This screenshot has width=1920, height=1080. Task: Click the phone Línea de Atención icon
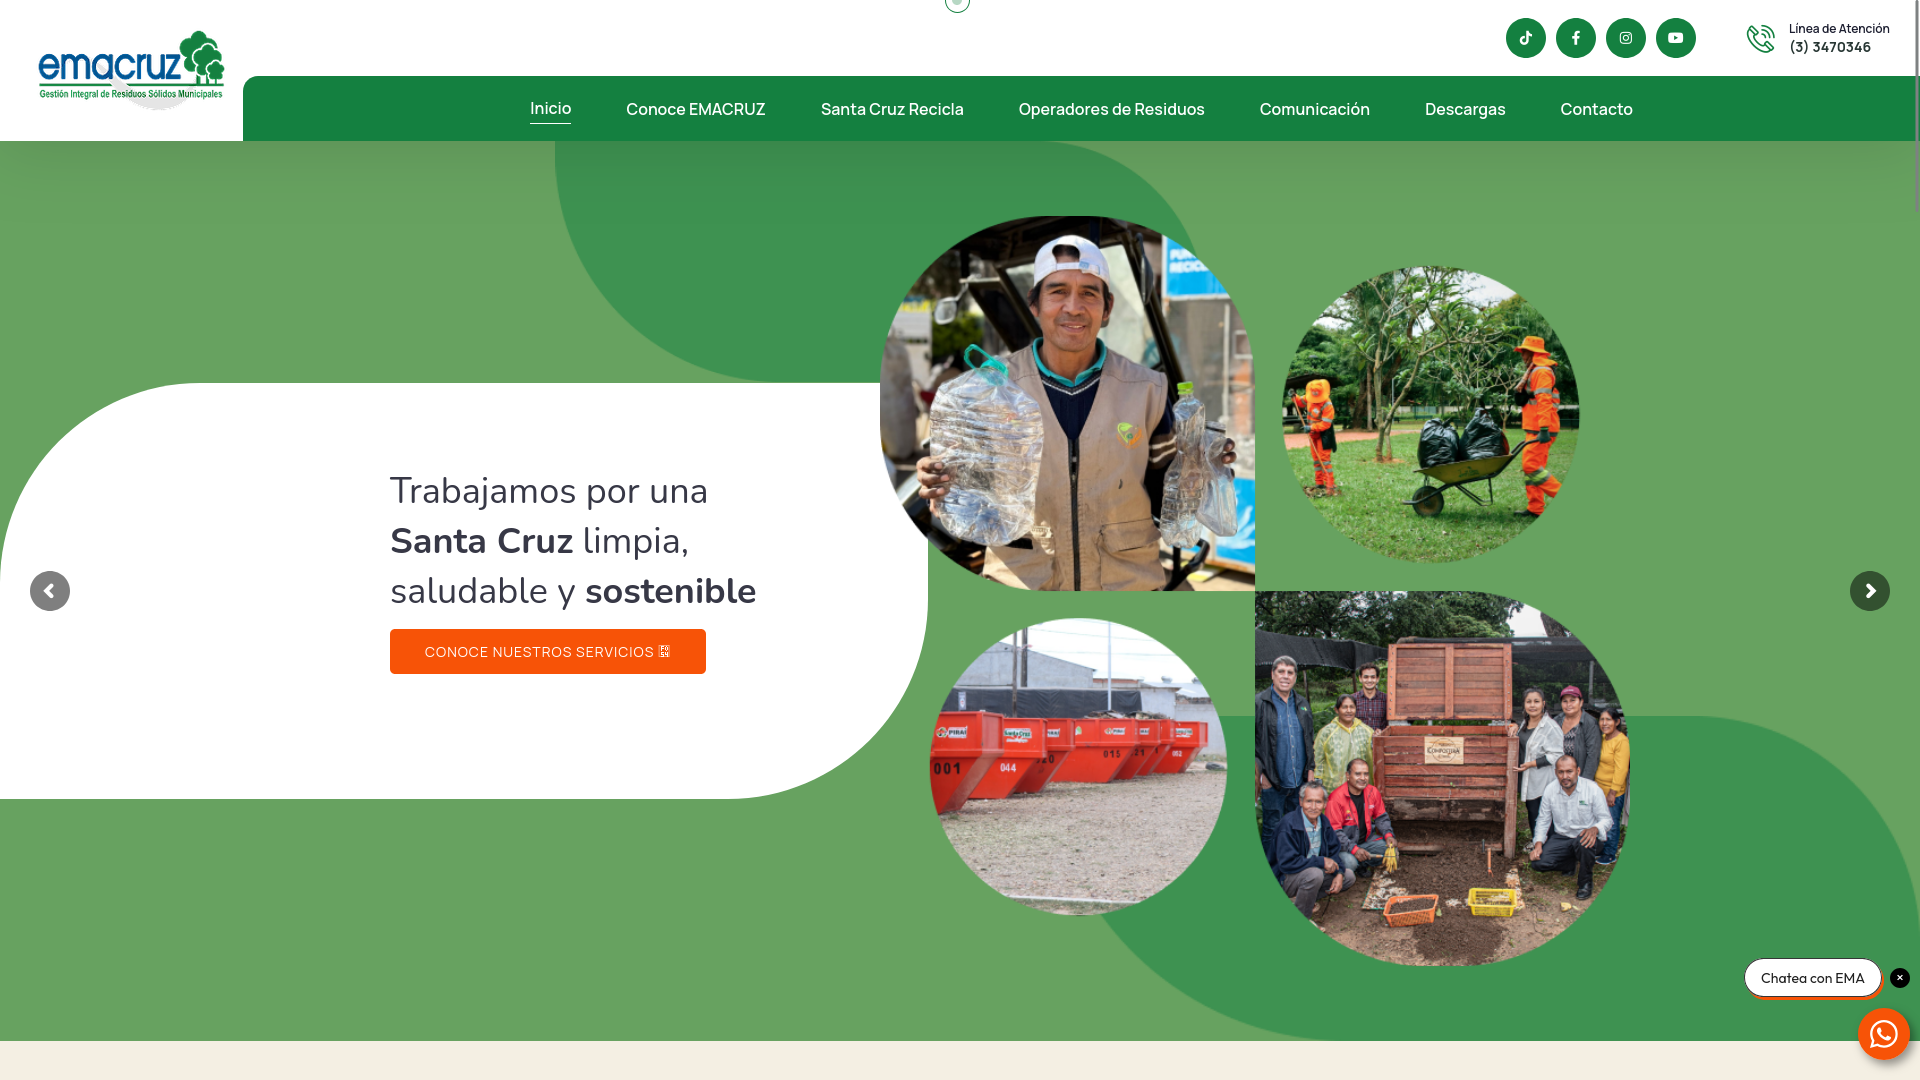(x=1760, y=38)
